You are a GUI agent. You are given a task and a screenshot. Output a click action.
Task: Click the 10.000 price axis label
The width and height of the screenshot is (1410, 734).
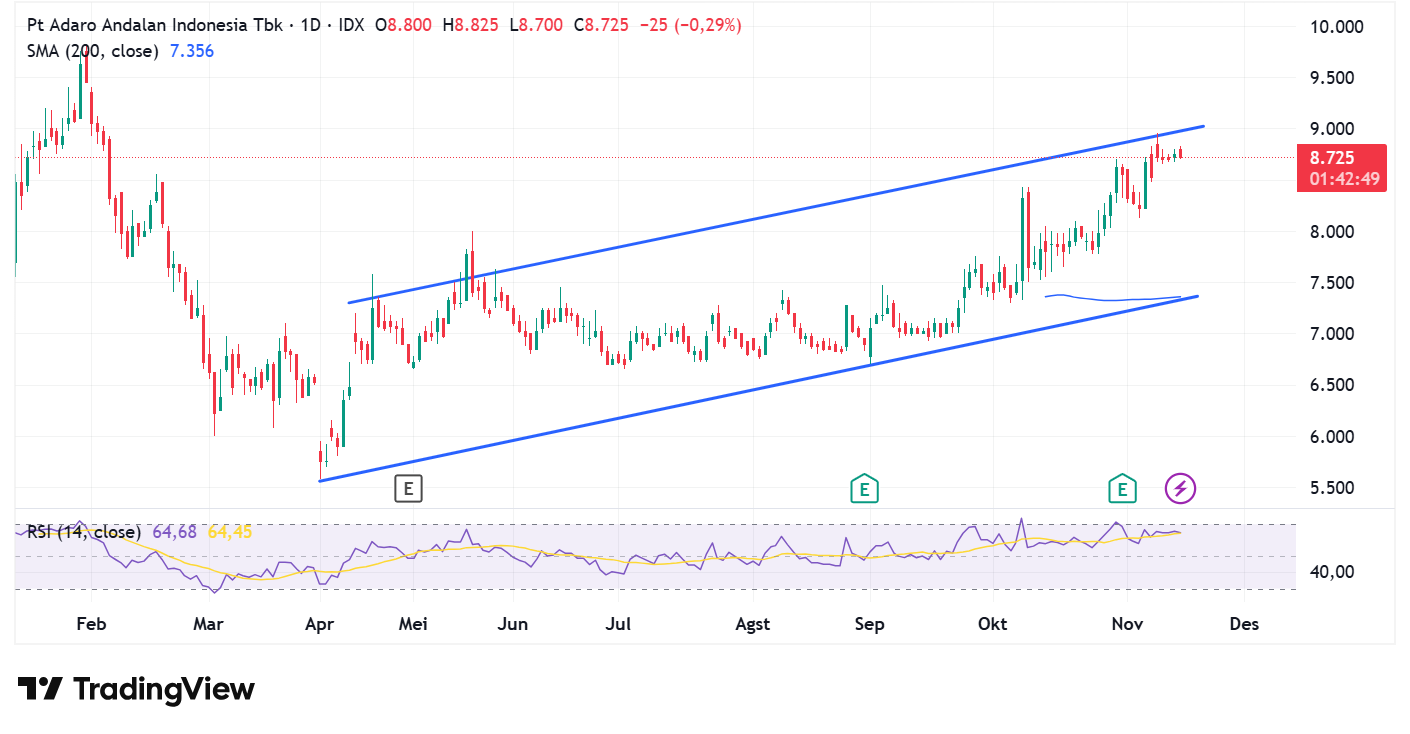tap(1336, 26)
